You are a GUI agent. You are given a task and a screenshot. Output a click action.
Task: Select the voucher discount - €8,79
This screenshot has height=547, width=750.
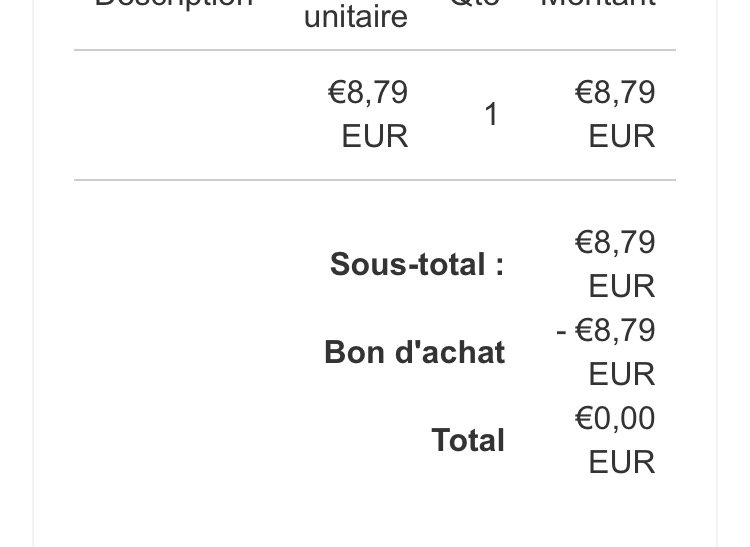606,330
